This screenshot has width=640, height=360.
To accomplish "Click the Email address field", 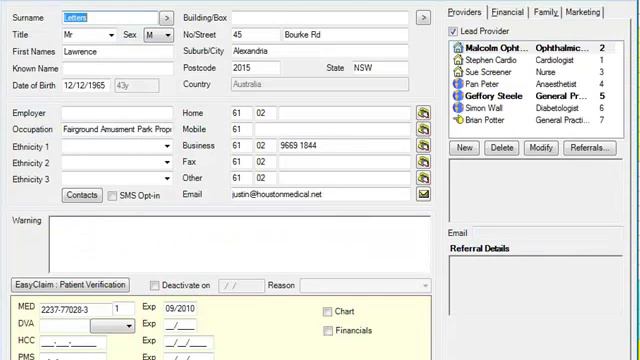I will click(x=320, y=194).
